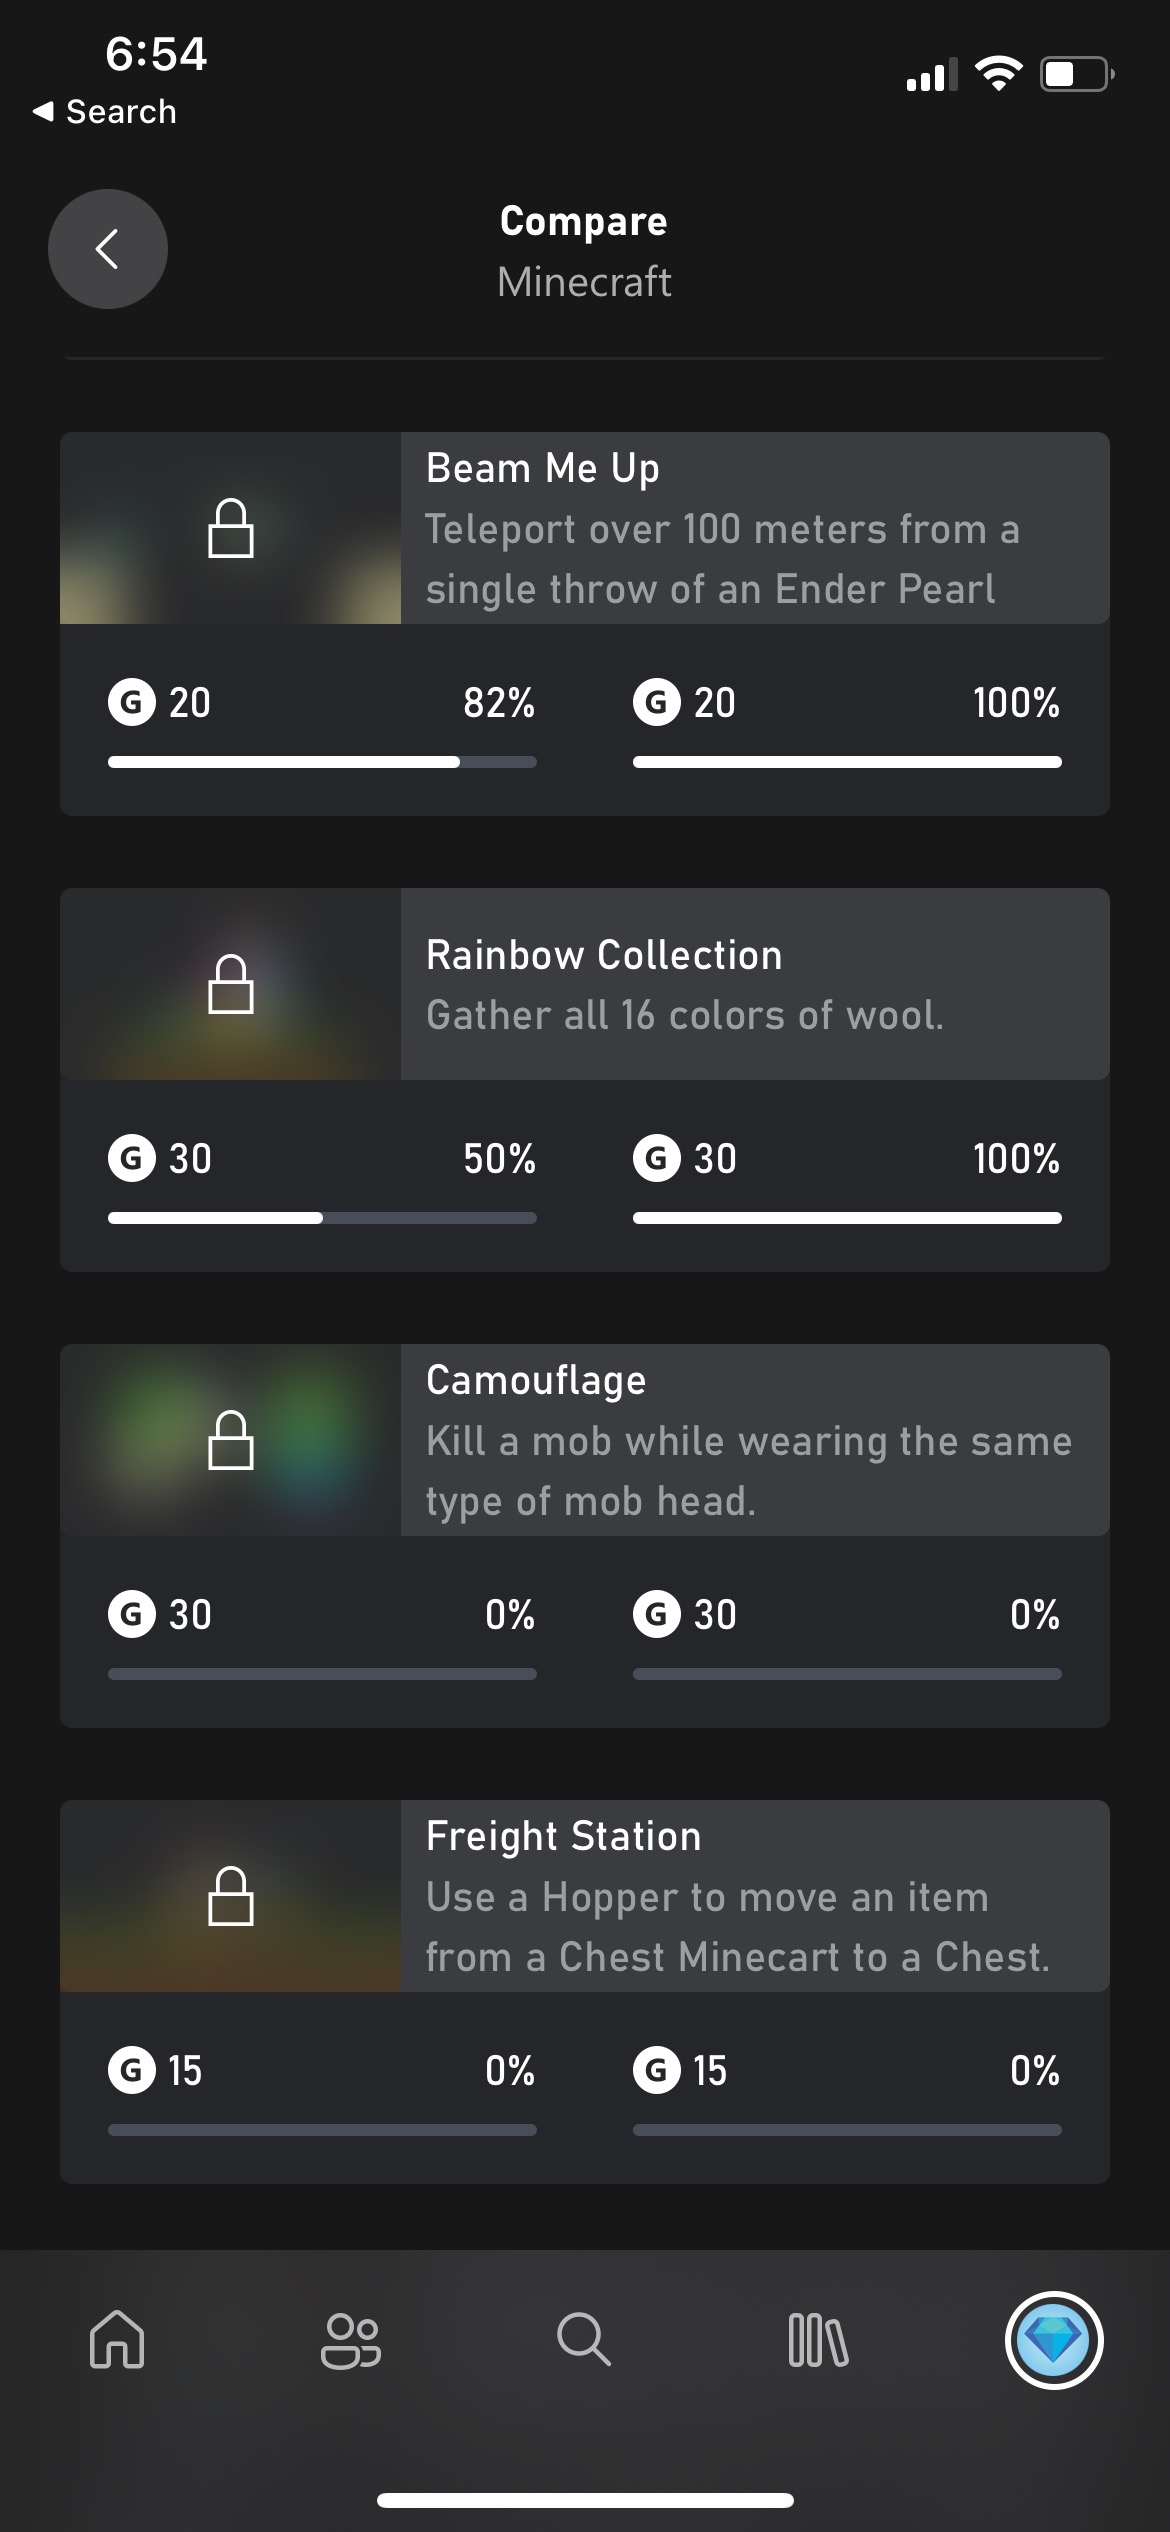Tap Freight Station locked thumbnail
The height and width of the screenshot is (2532, 1170).
[231, 1896]
